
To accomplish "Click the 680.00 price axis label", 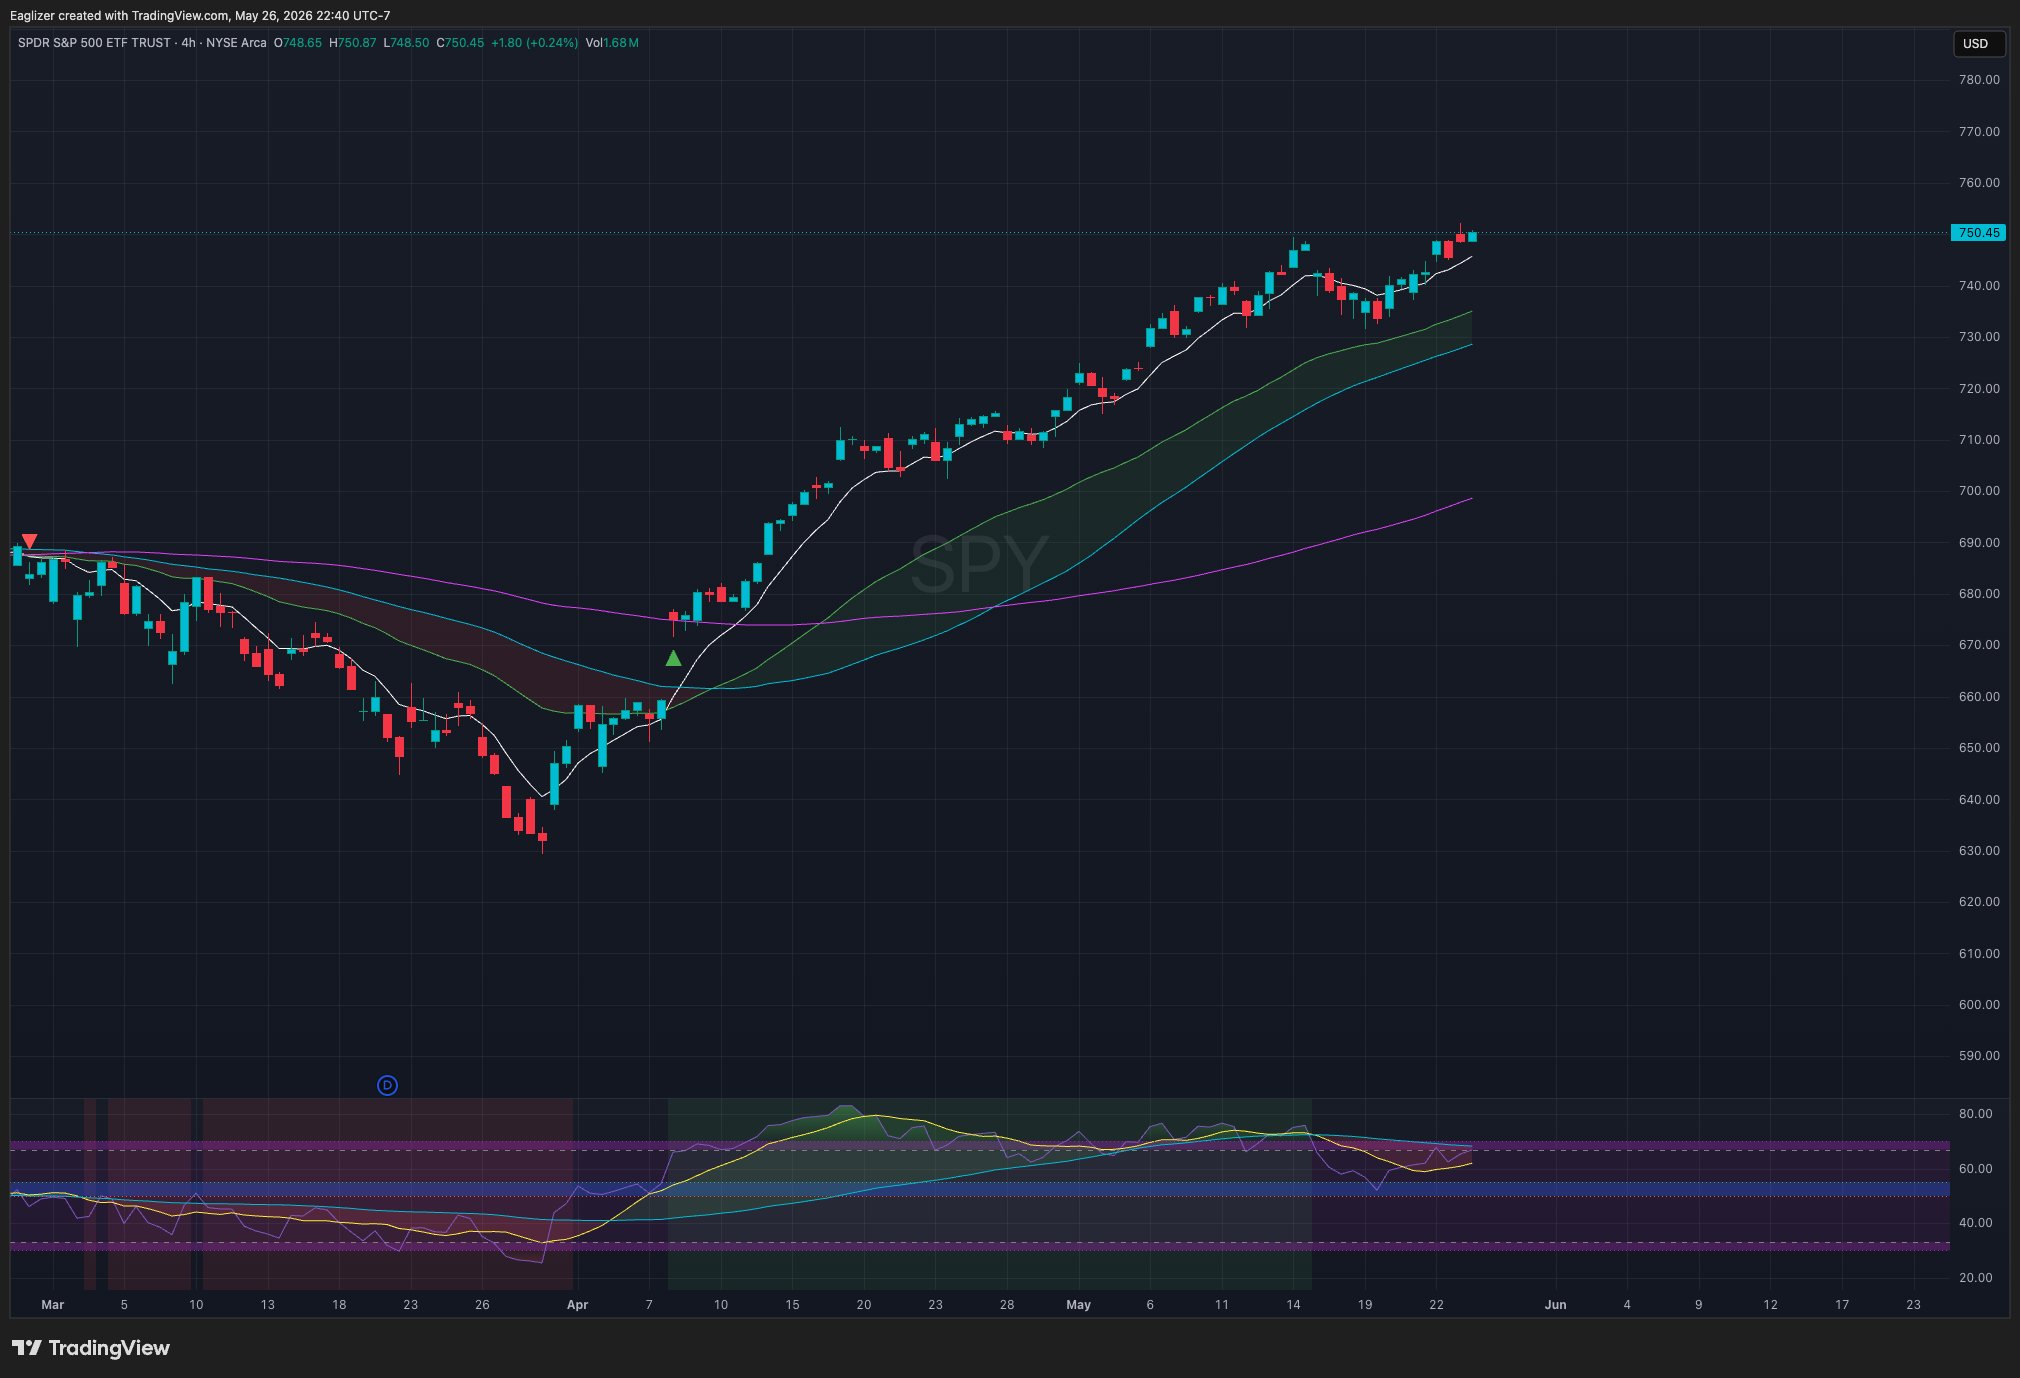I will pyautogui.click(x=1979, y=594).
